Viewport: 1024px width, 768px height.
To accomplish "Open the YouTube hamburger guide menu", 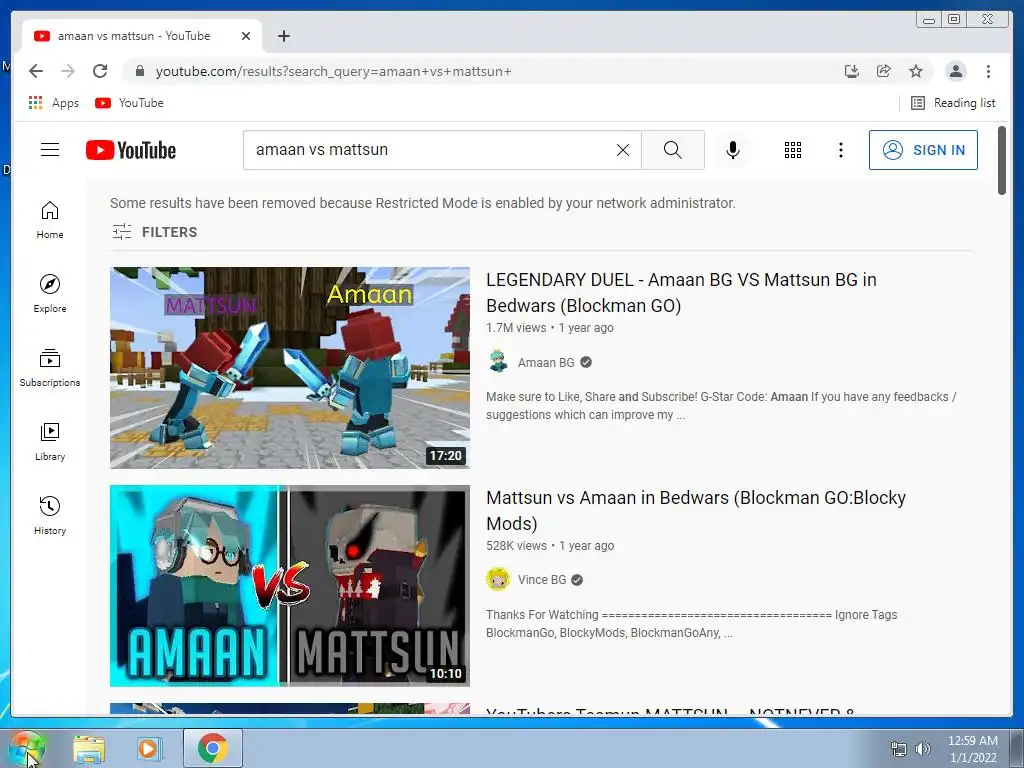I will click(x=50, y=150).
